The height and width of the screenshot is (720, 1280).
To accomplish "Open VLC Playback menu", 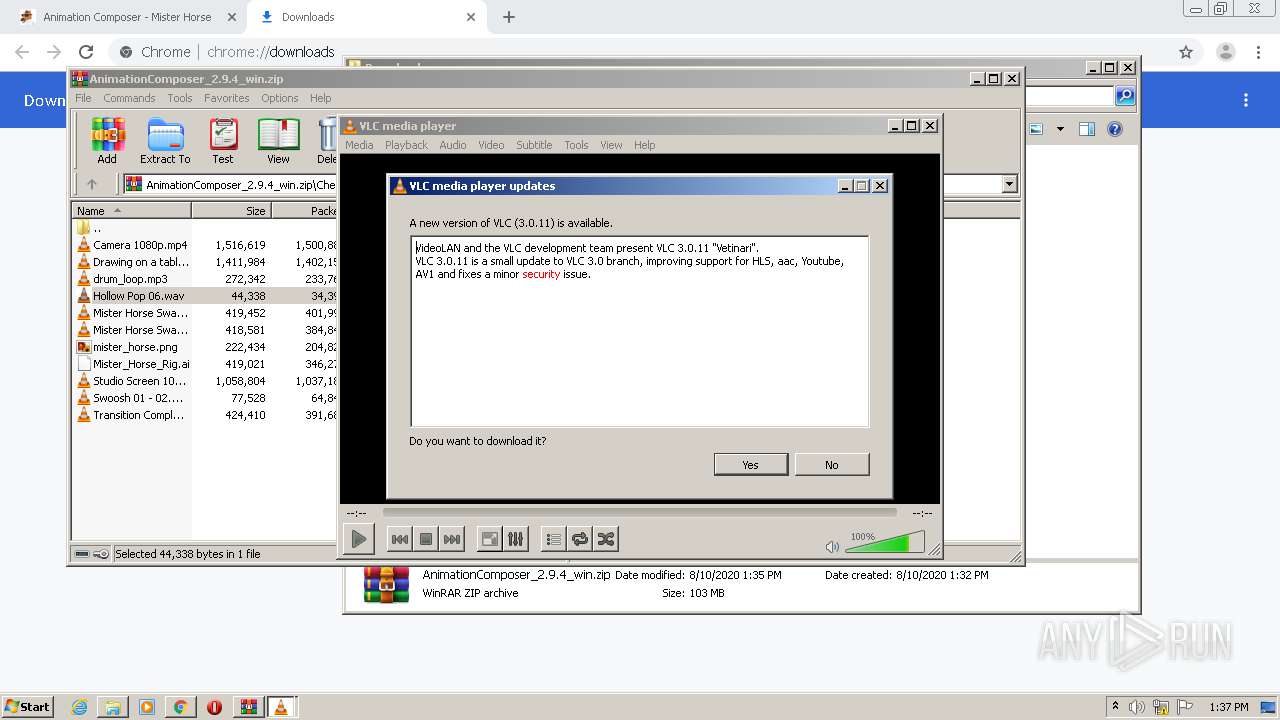I will click(x=406, y=145).
